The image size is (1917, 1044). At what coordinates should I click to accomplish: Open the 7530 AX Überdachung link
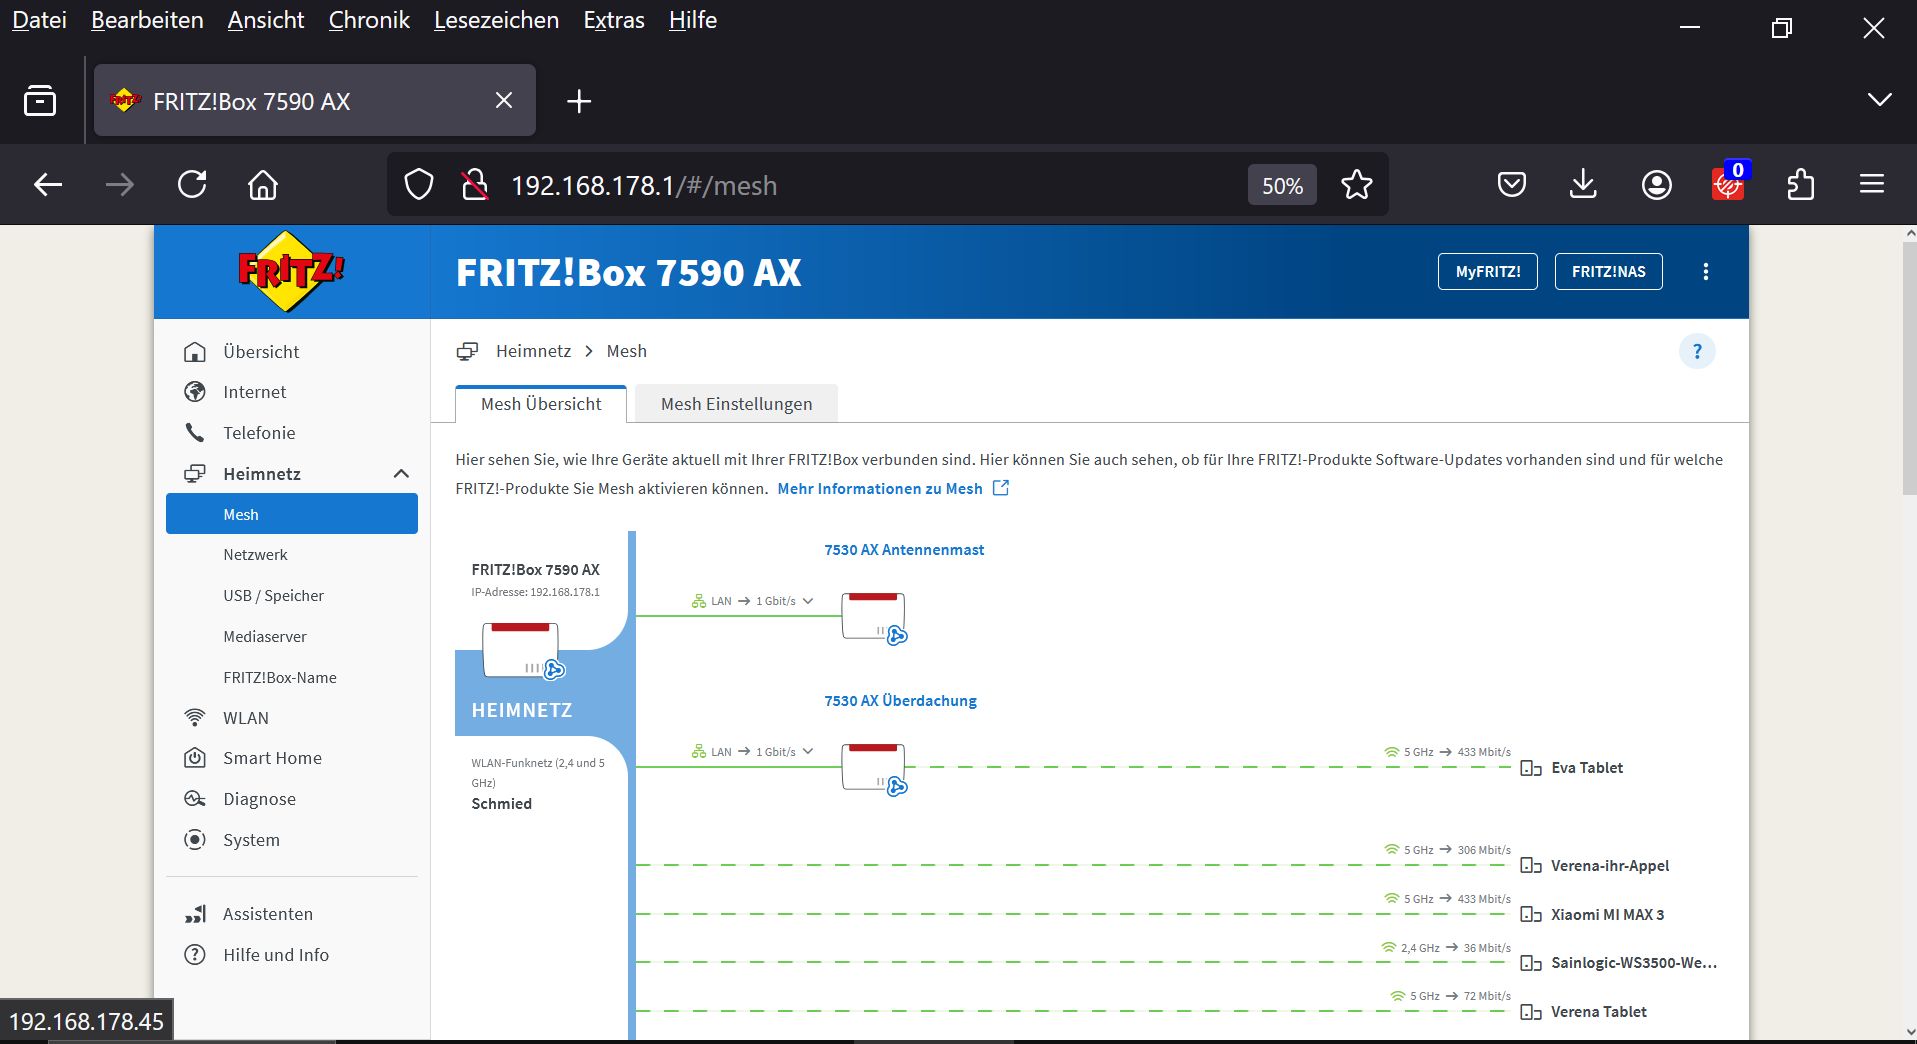(x=900, y=701)
